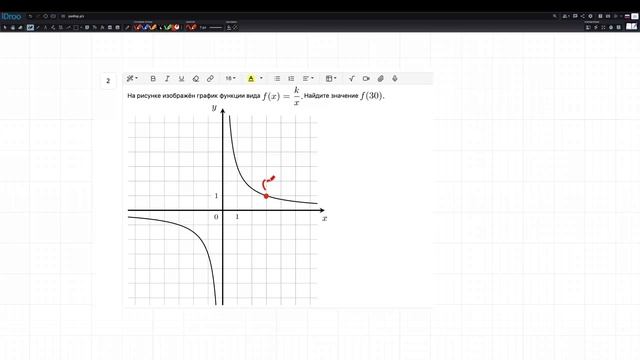Choose the green pen color preset

point(168,27)
